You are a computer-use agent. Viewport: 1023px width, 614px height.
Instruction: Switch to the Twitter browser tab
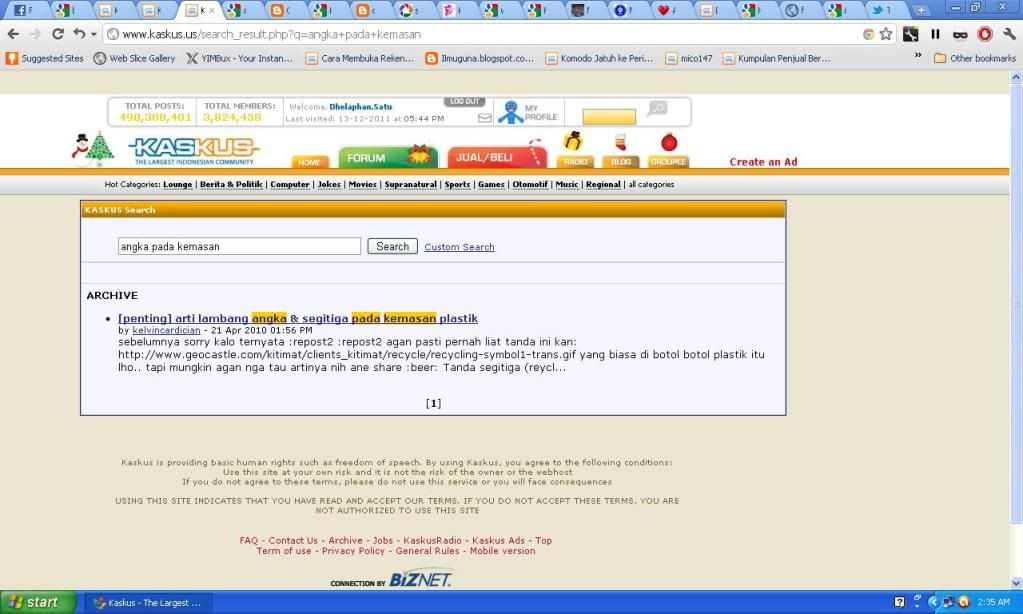(883, 10)
